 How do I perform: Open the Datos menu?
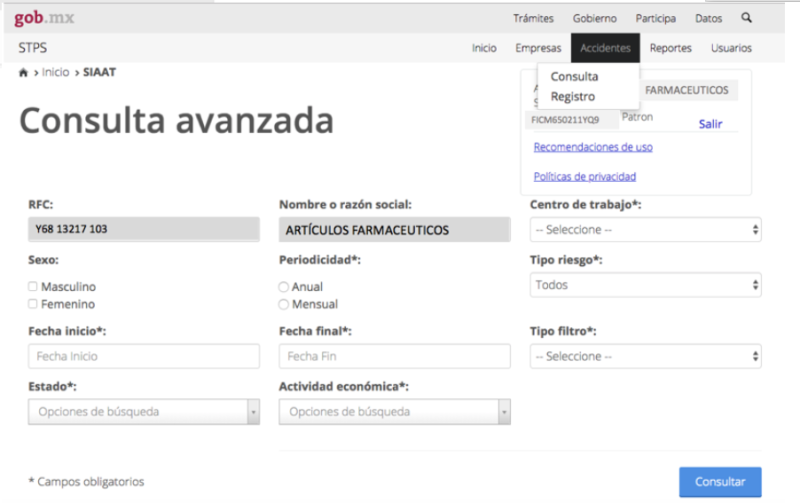(709, 18)
